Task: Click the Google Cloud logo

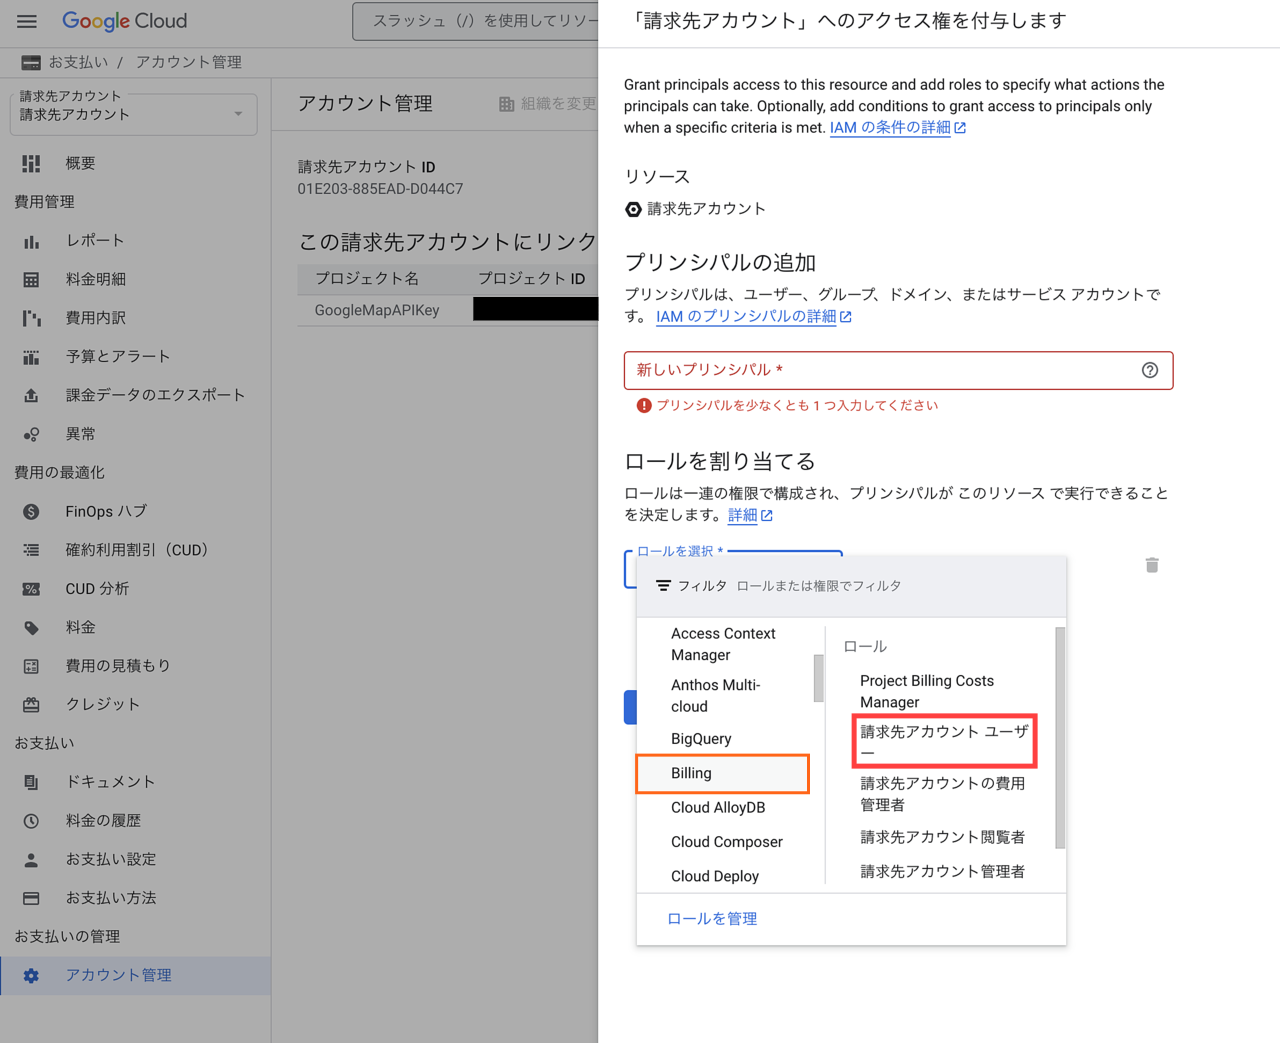Action: click(x=124, y=21)
